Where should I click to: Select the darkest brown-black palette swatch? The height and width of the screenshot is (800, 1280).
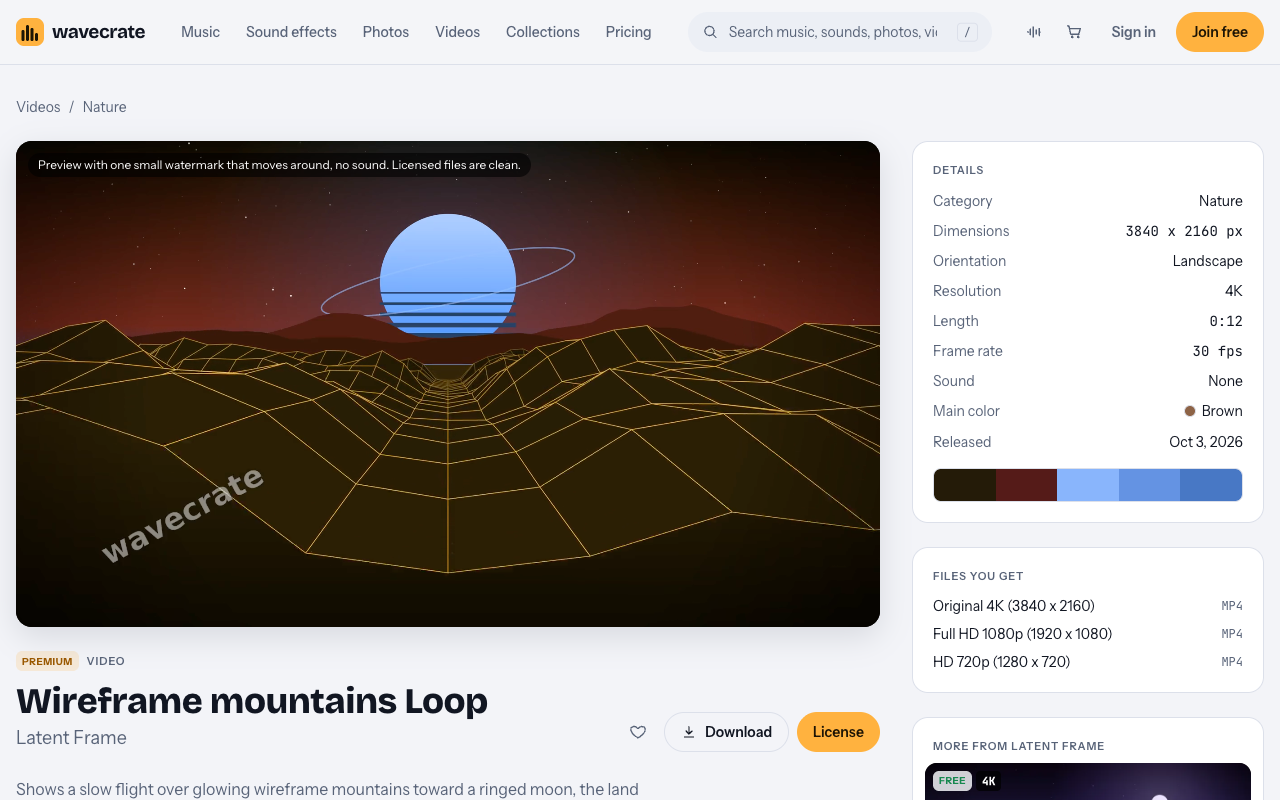(965, 485)
